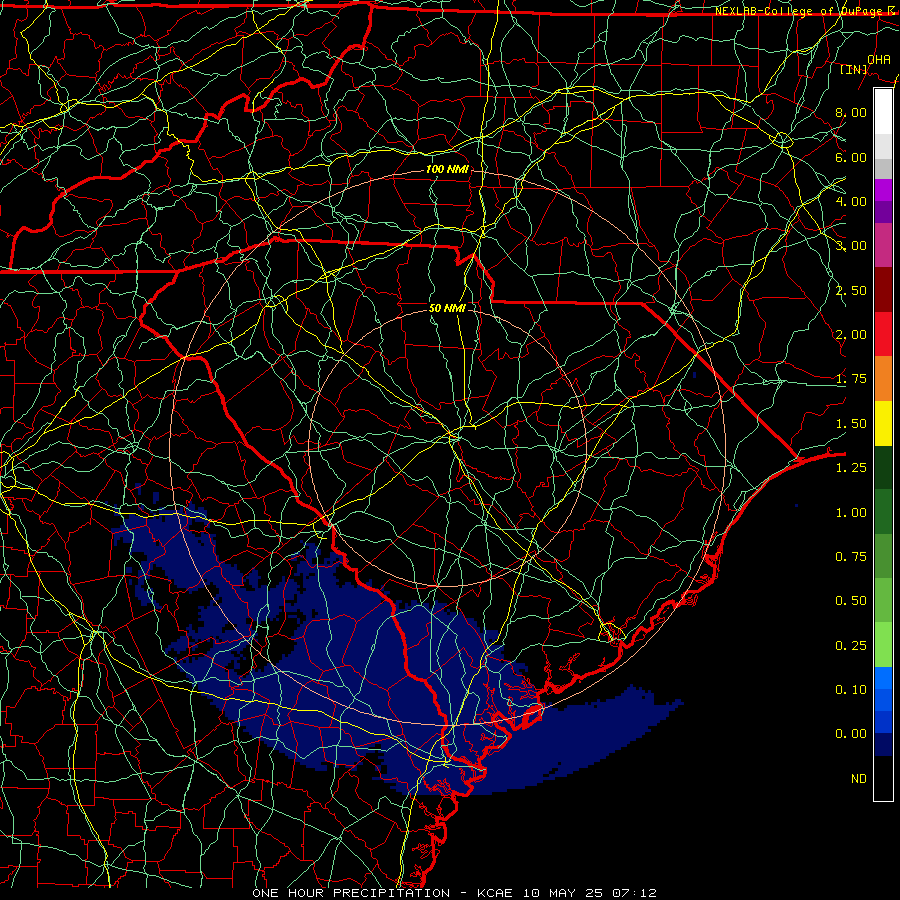The width and height of the screenshot is (900, 900).
Task: Click the 3.00 legend value
Action: (851, 246)
